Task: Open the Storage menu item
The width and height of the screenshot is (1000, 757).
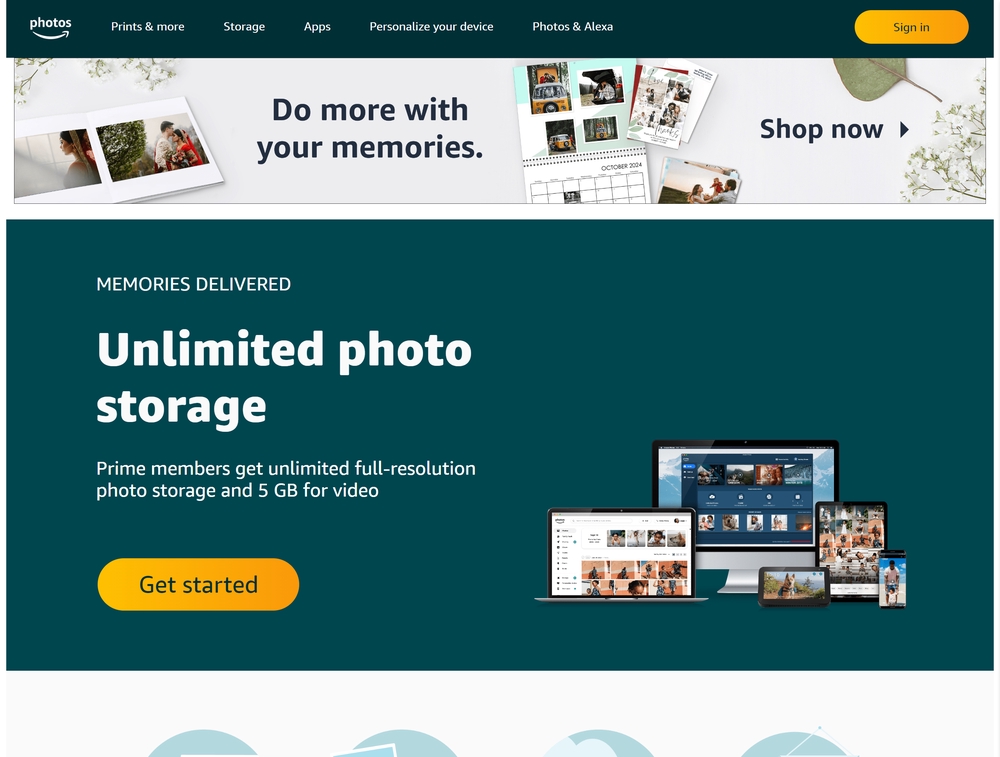Action: coord(244,27)
